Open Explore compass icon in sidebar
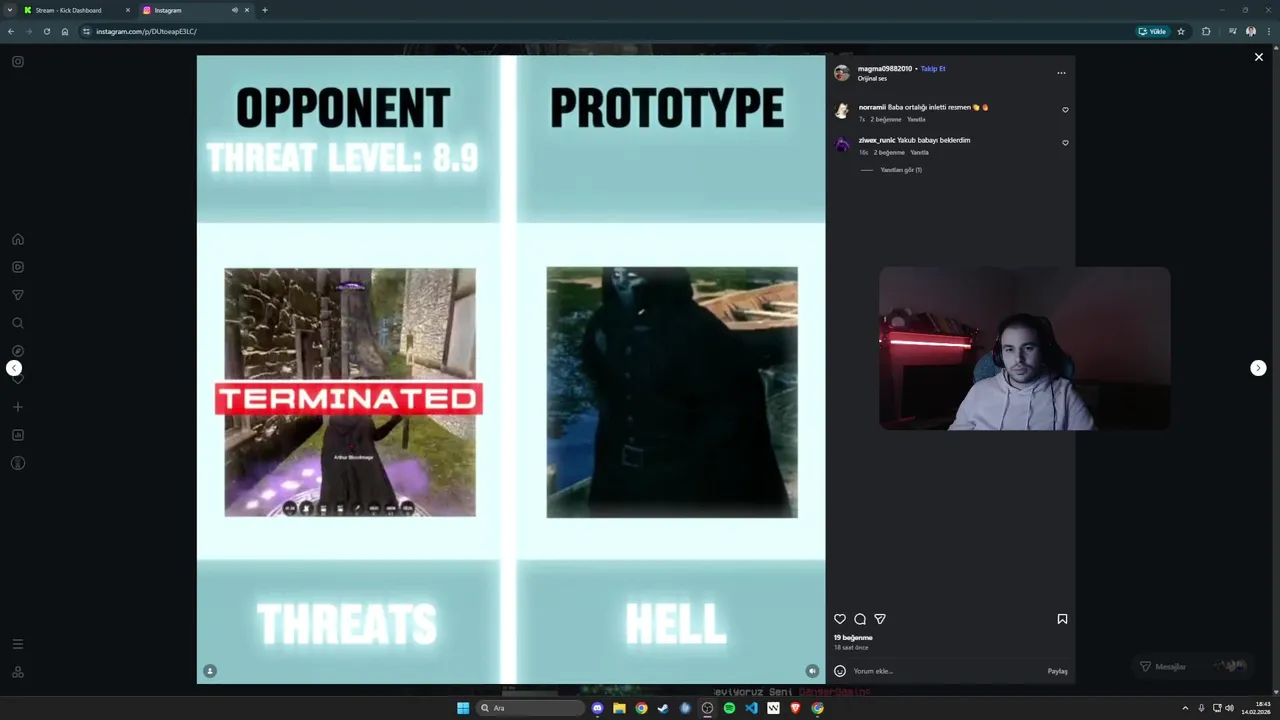 (18, 351)
